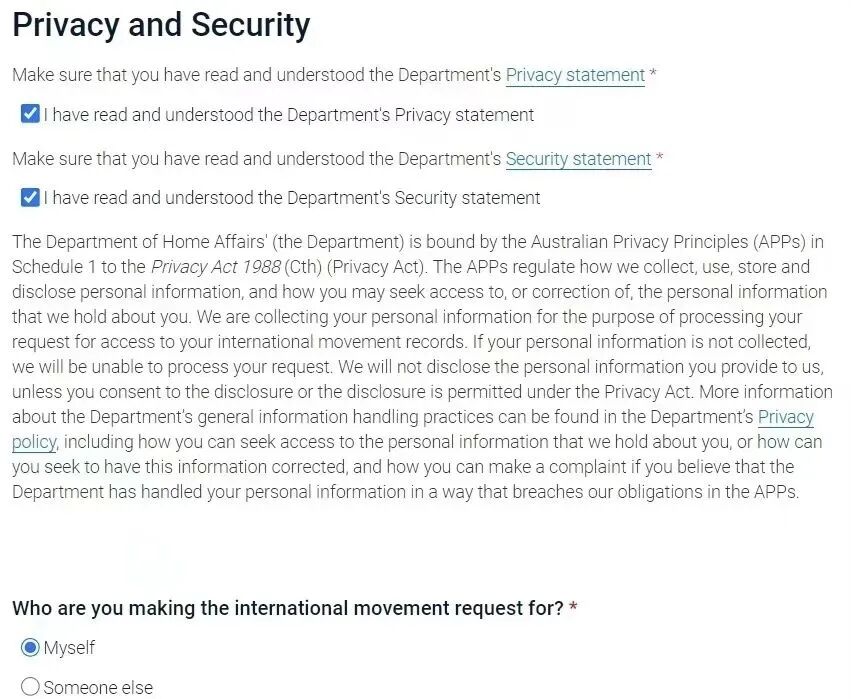Click 'Make sure that you have read' Privacy instruction line
851x699 pixels.
(x=256, y=75)
